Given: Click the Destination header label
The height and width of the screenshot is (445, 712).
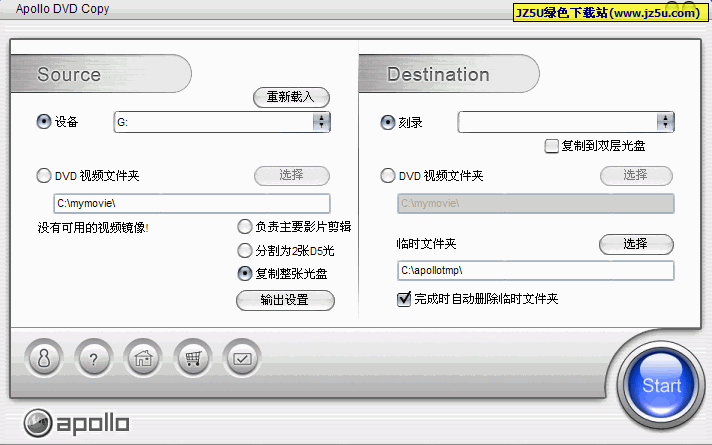Looking at the screenshot, I should pos(438,74).
